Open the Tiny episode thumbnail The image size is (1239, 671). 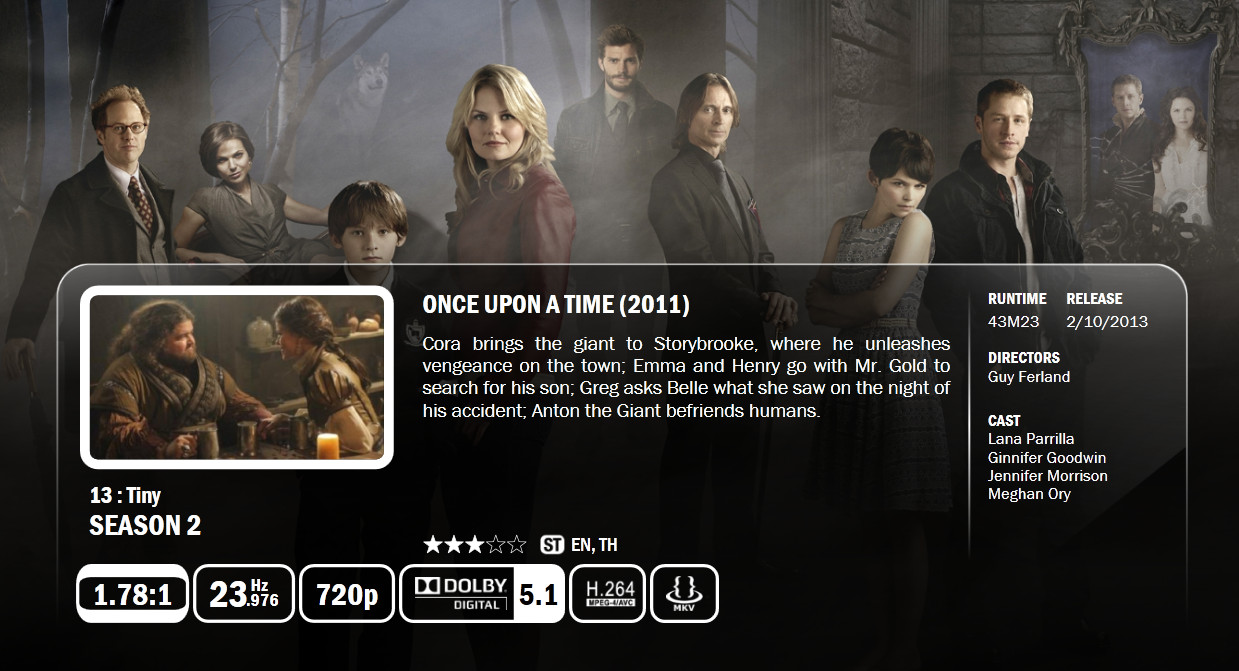coord(237,377)
